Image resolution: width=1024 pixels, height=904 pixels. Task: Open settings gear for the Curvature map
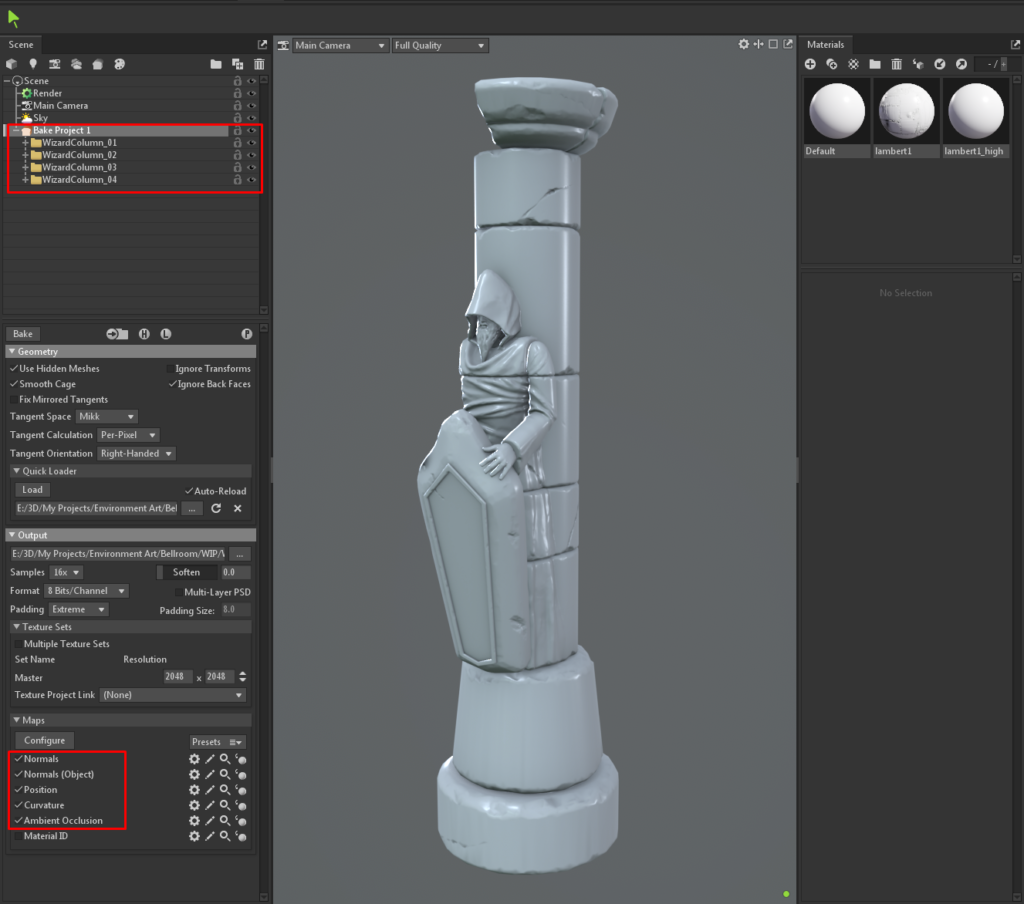pos(194,805)
